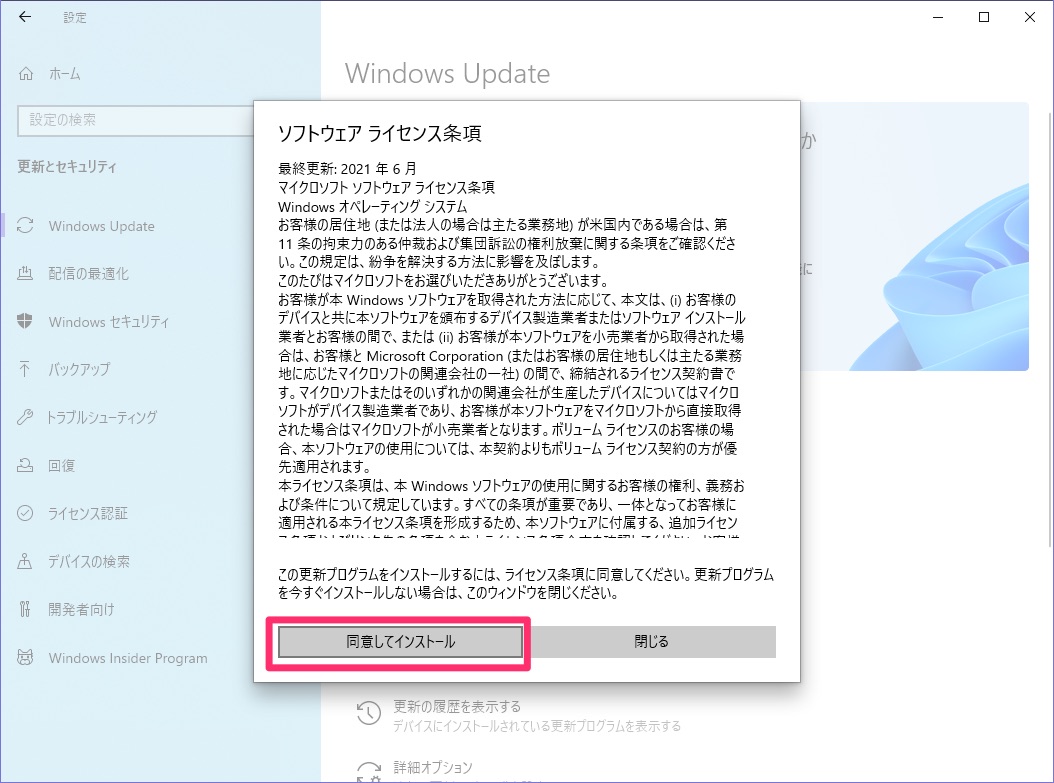The width and height of the screenshot is (1054, 783).
Task: Click the 同意してインストール button
Action: [401, 642]
